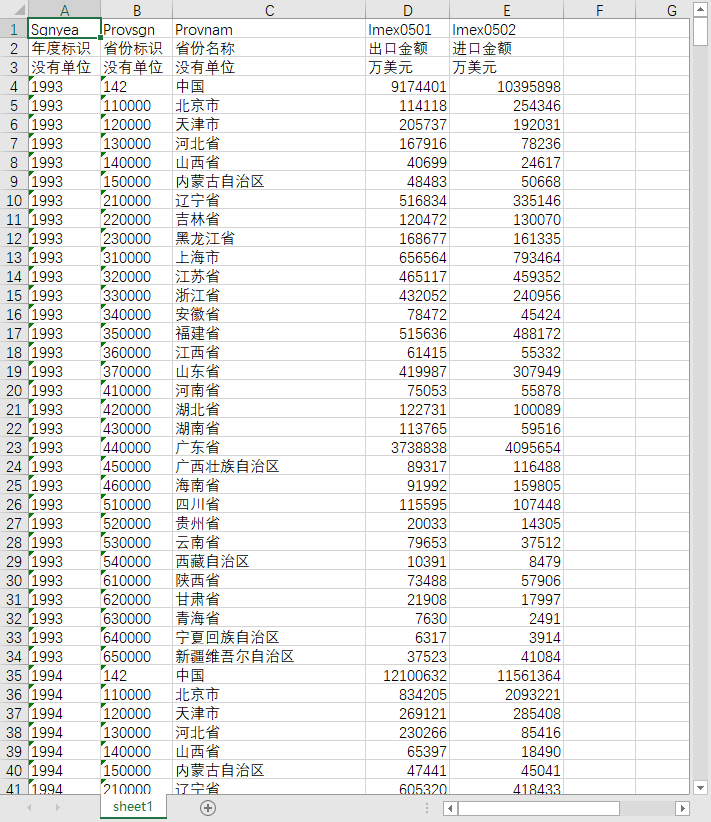Select cell 天津市 in row 37
The image size is (711, 822).
pos(269,713)
